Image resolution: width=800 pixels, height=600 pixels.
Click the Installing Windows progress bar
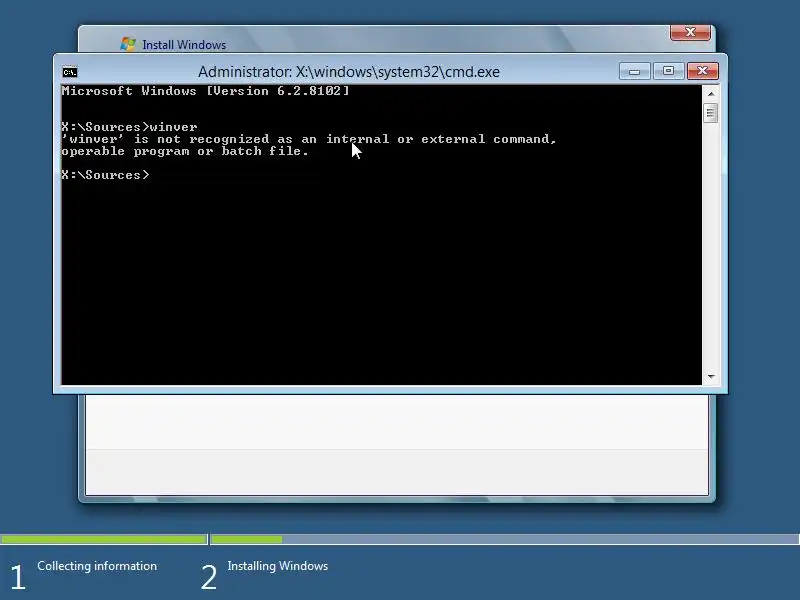point(505,539)
